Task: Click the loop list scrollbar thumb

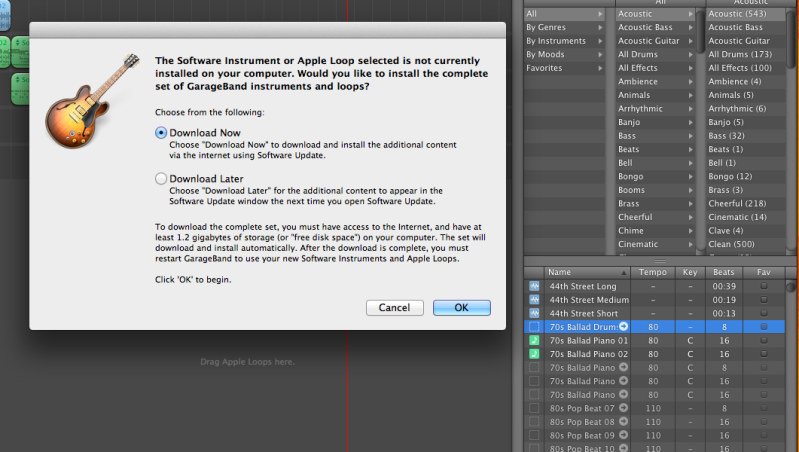Action: [791, 286]
